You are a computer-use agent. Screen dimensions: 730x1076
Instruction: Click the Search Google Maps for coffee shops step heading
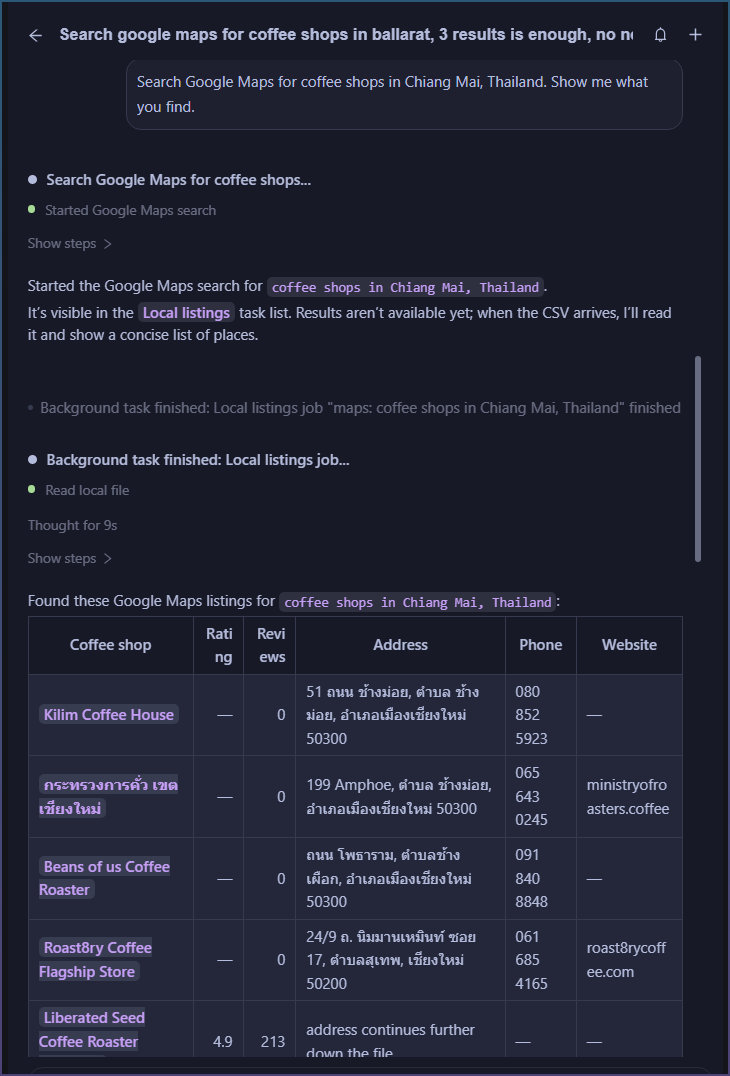click(178, 180)
